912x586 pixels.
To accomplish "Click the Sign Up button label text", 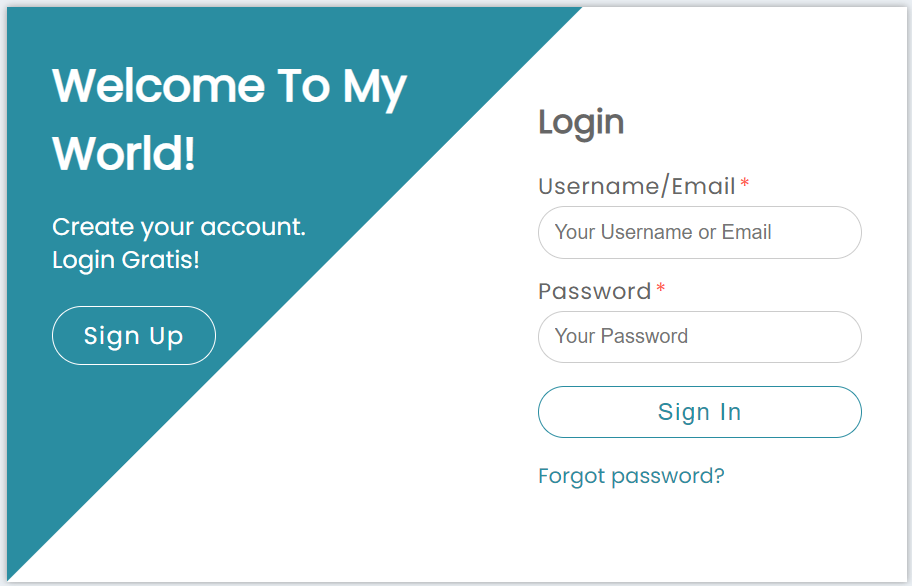I will pos(133,335).
